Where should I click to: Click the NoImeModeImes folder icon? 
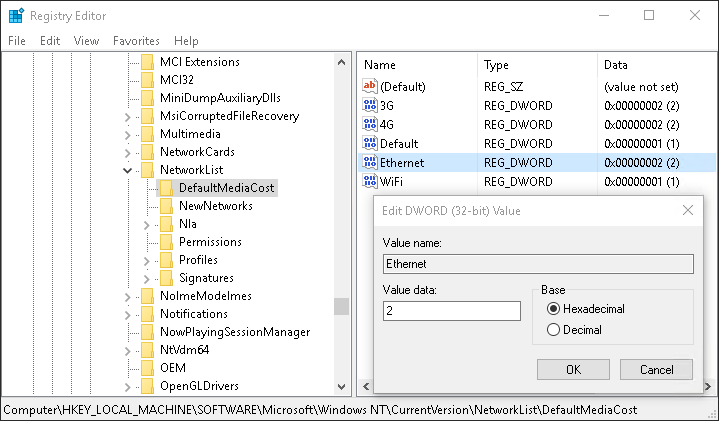point(148,296)
